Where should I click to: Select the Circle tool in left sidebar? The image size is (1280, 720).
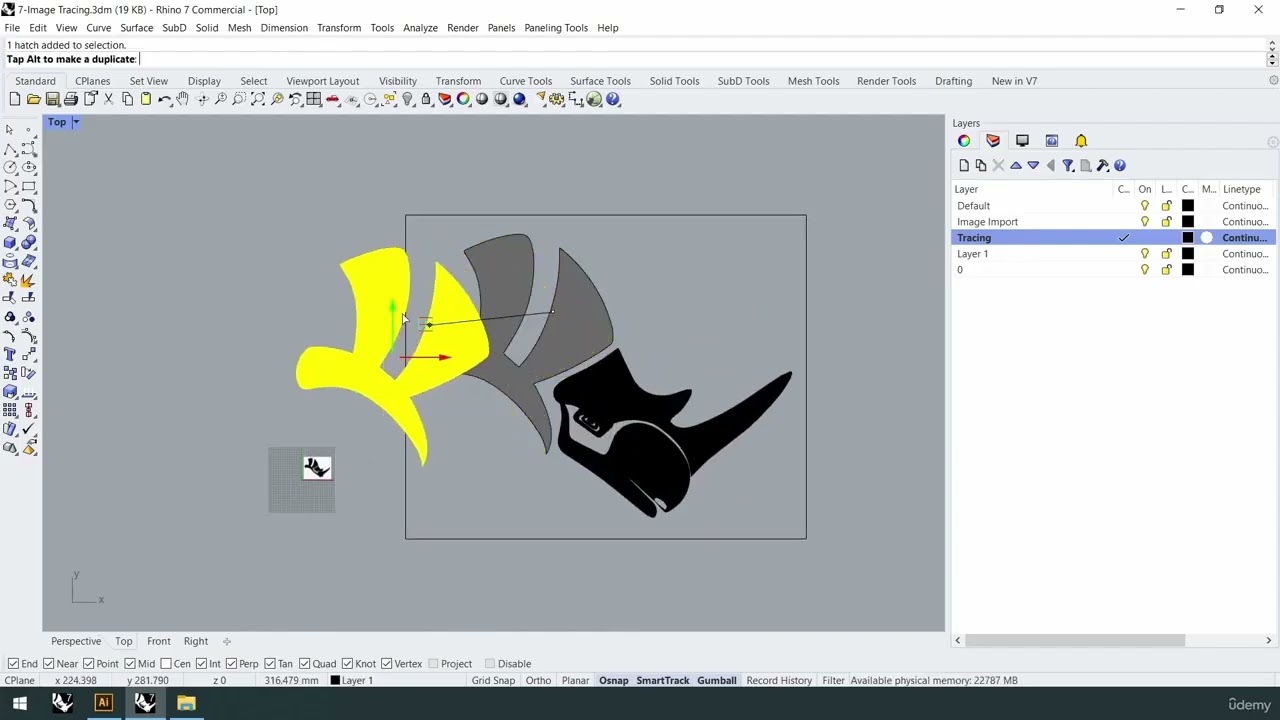pos(10,167)
